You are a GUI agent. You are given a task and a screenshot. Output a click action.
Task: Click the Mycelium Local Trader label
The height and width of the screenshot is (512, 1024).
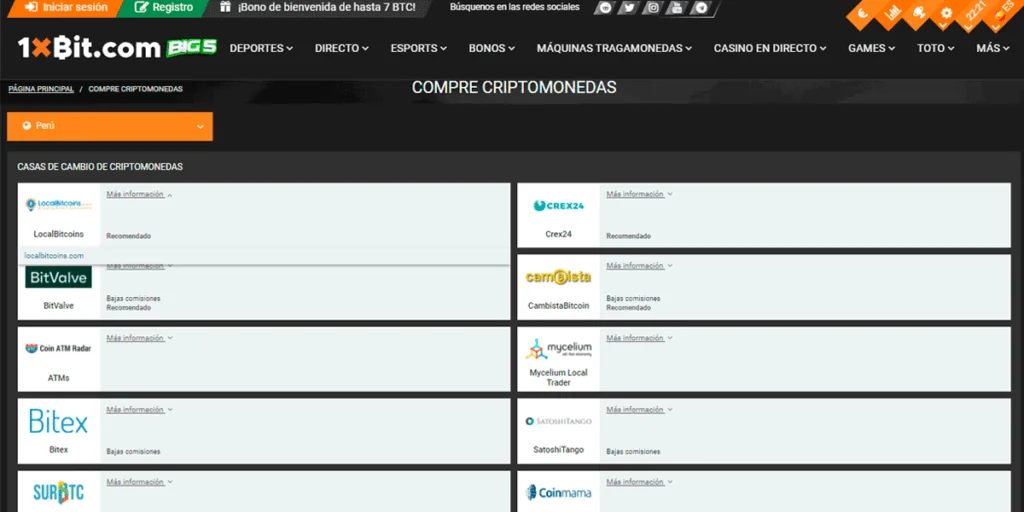558,377
